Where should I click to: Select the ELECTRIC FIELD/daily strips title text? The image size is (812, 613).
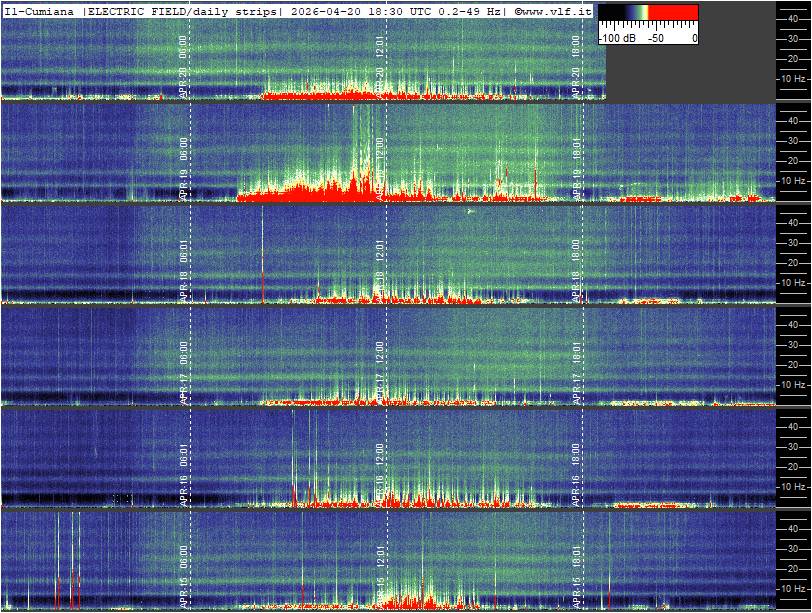(183, 11)
